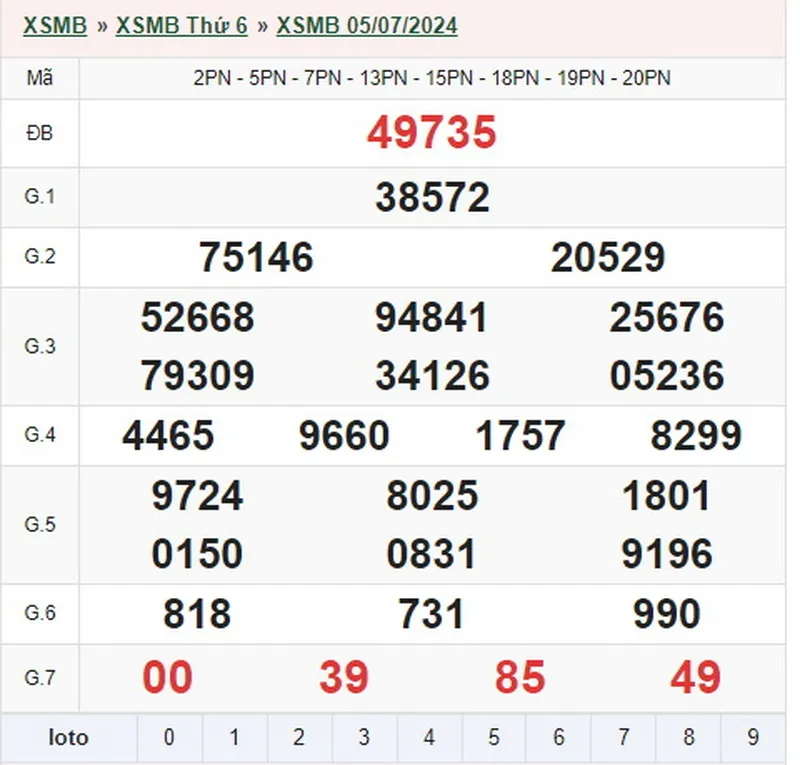Select loto digit 8

click(689, 738)
